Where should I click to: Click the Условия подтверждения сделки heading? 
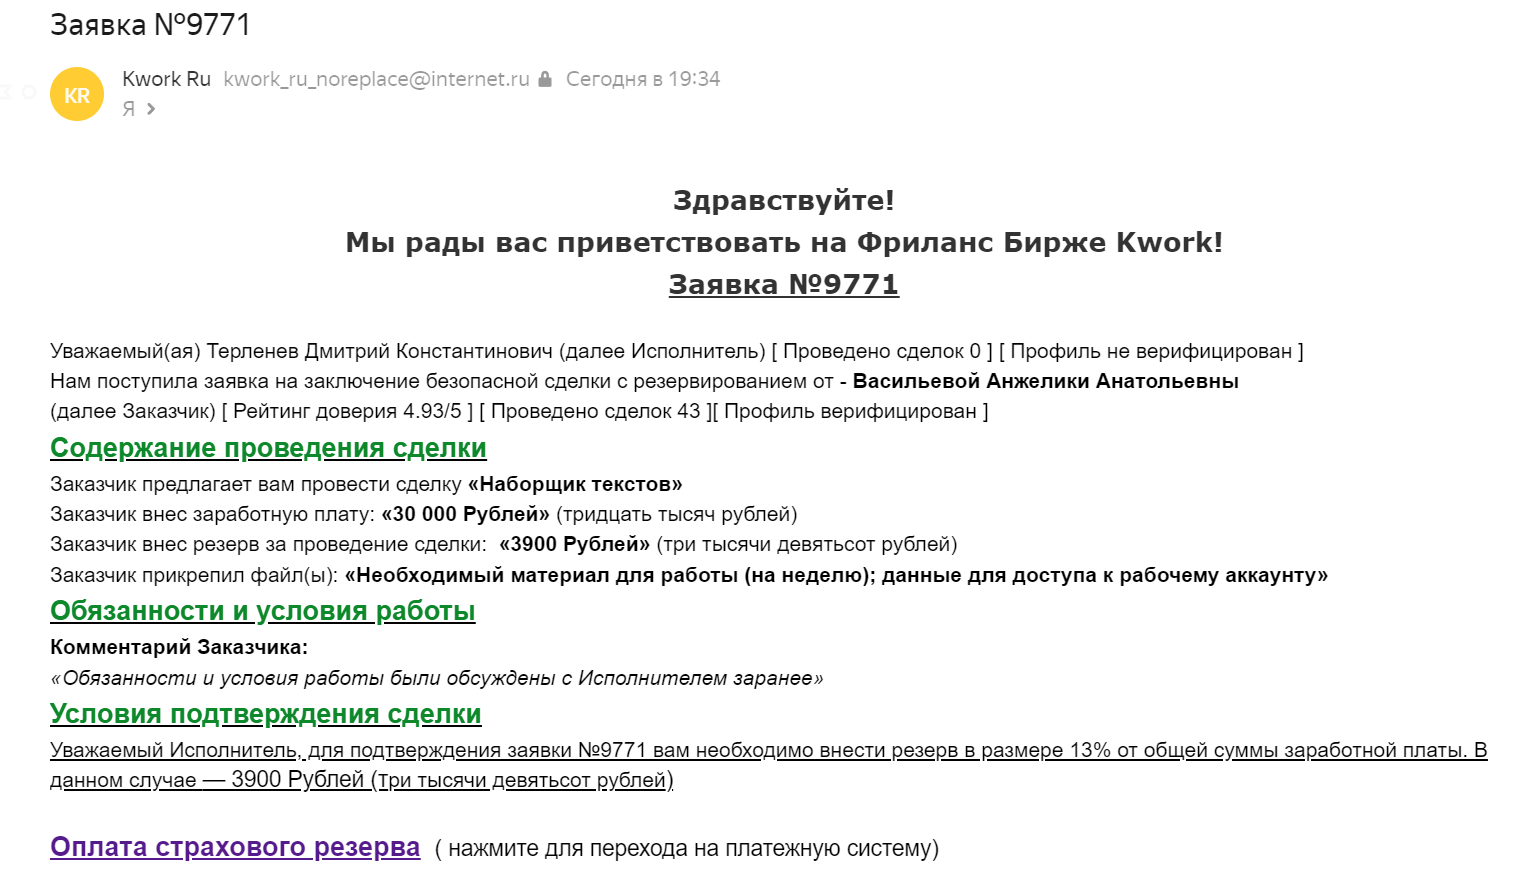(x=266, y=714)
